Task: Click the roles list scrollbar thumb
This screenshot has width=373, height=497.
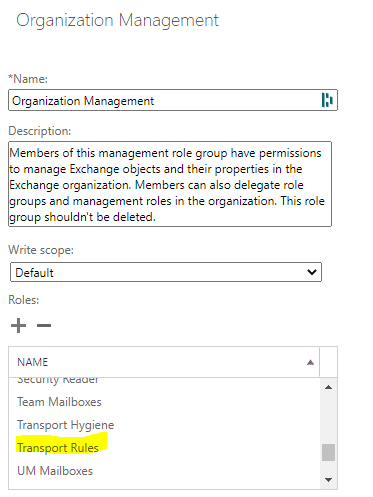Action: 328,452
